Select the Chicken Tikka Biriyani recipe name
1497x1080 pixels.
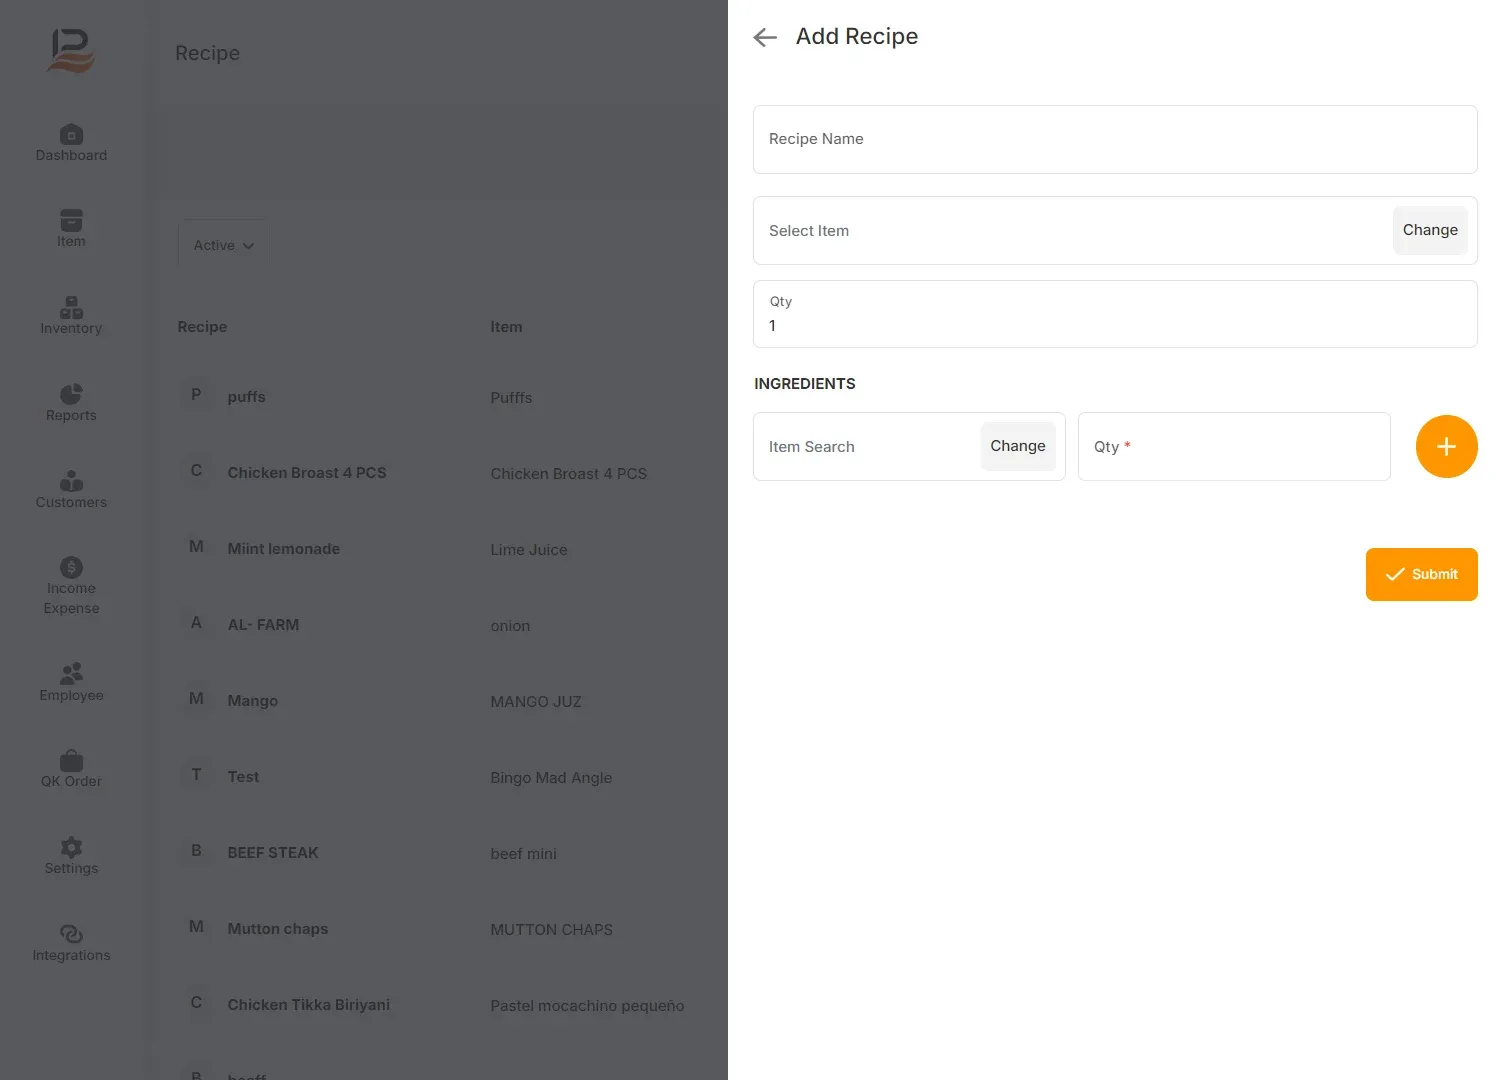[308, 1005]
